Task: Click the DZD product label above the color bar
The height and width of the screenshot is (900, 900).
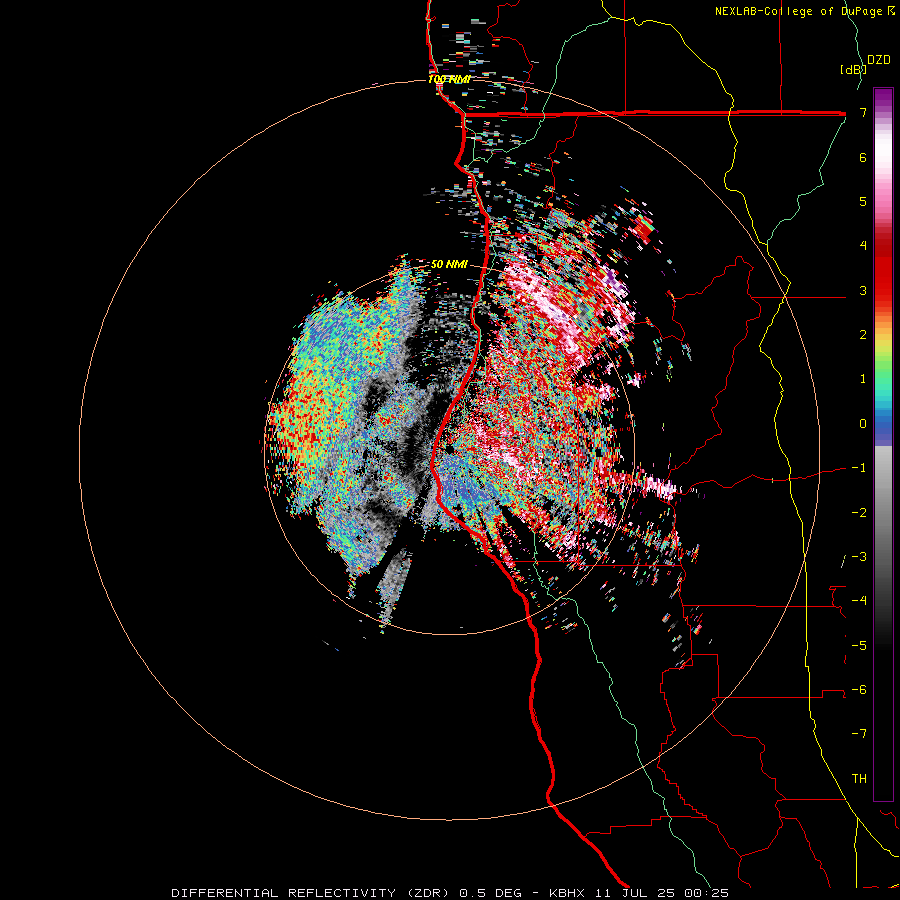Action: pyautogui.click(x=879, y=60)
